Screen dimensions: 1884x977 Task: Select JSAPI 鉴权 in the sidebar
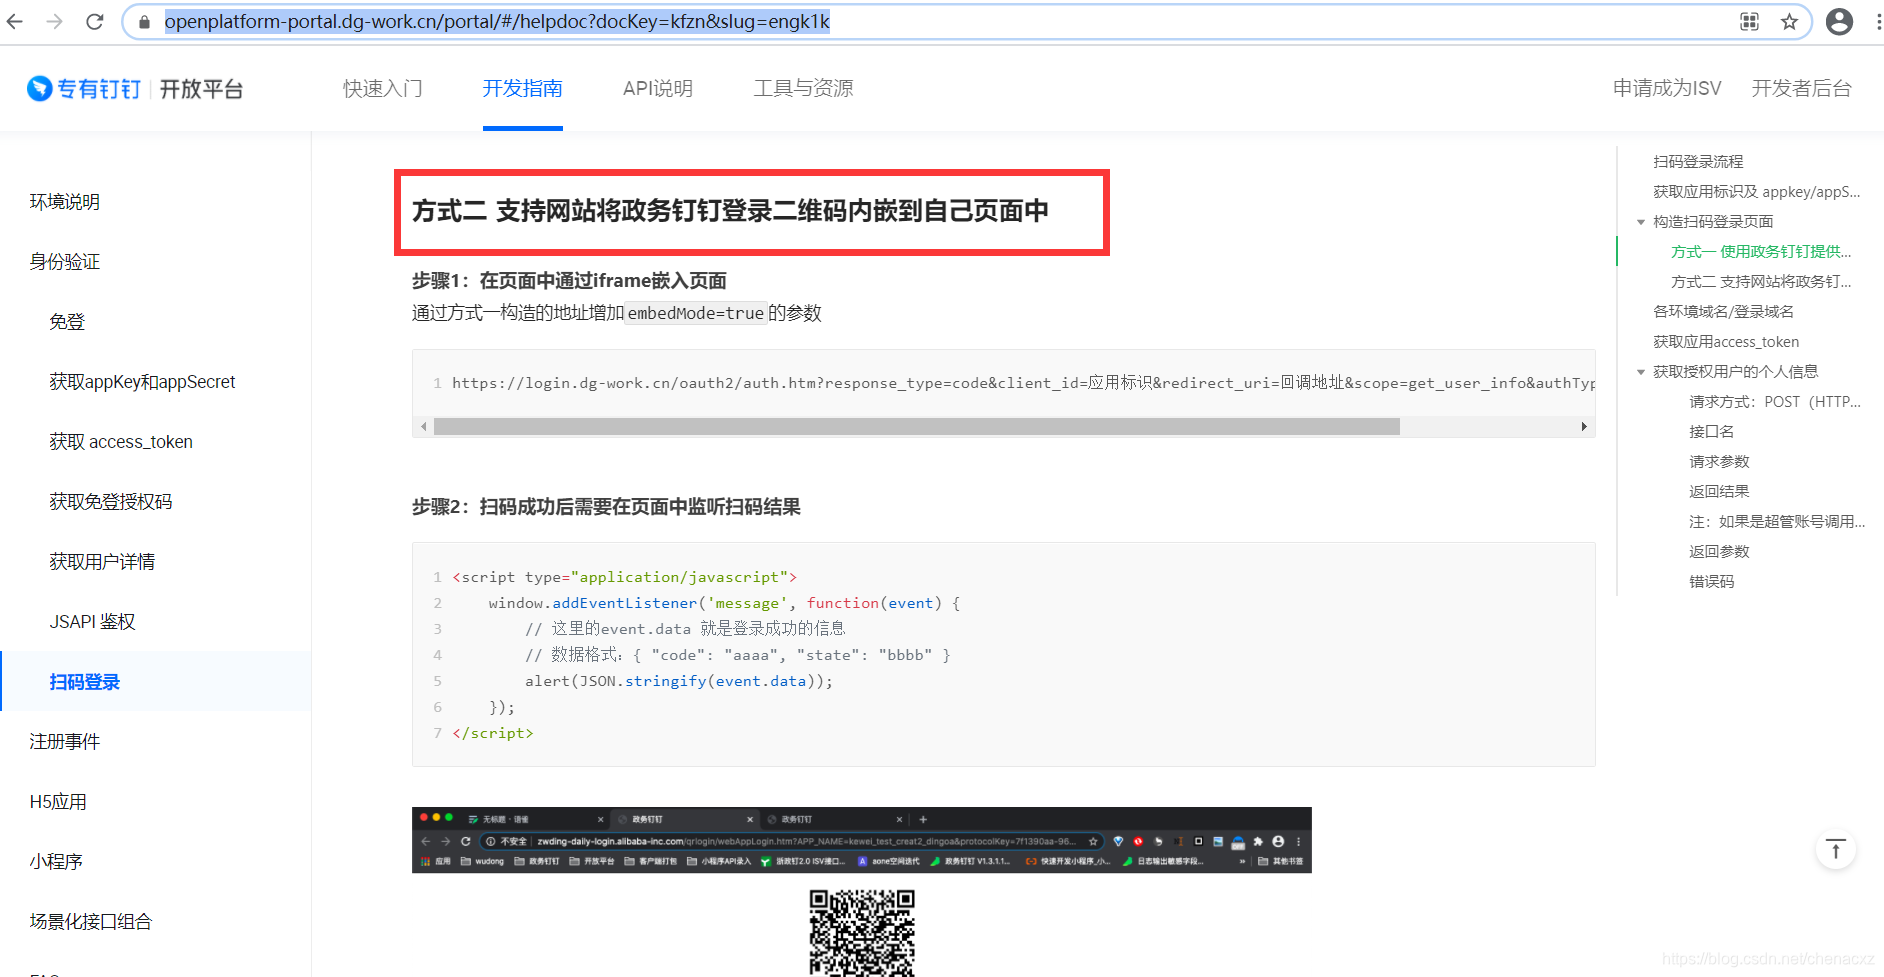[x=92, y=622]
